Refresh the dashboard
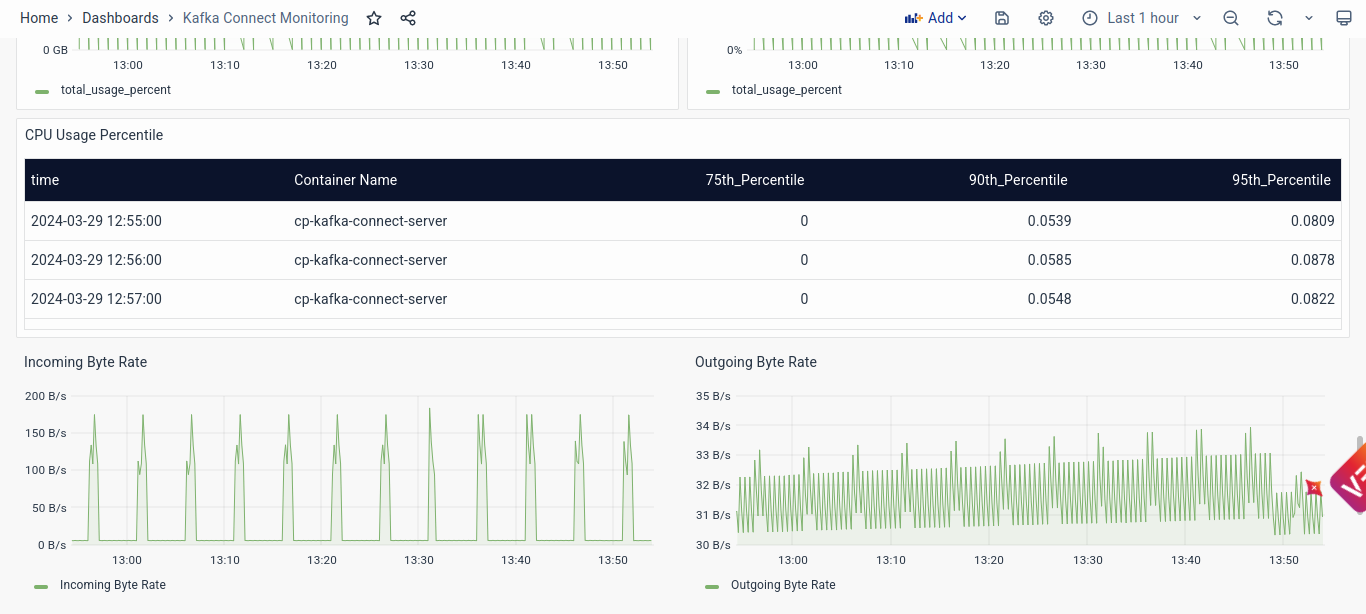Screen dimensions: 1366x614 click(x=1274, y=18)
